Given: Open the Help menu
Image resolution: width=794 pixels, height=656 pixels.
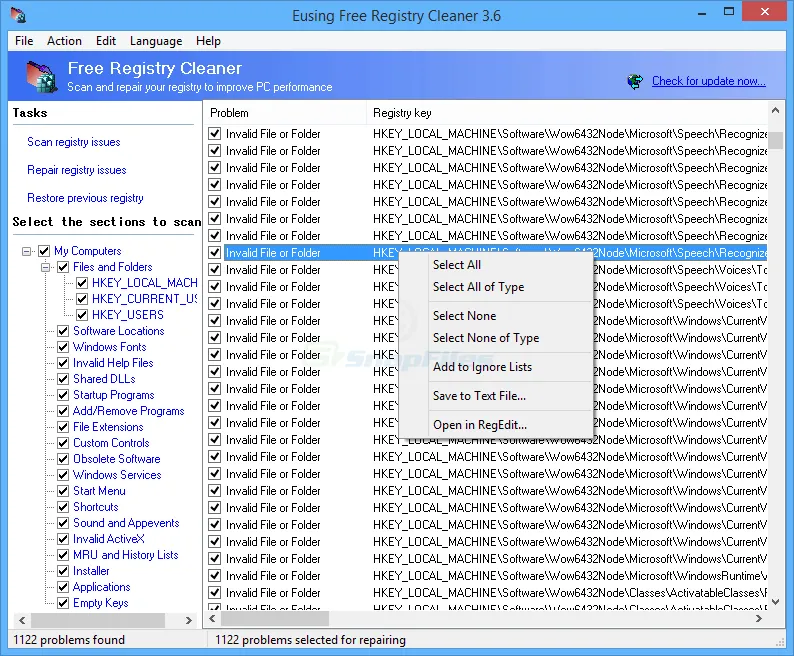Looking at the screenshot, I should 208,41.
